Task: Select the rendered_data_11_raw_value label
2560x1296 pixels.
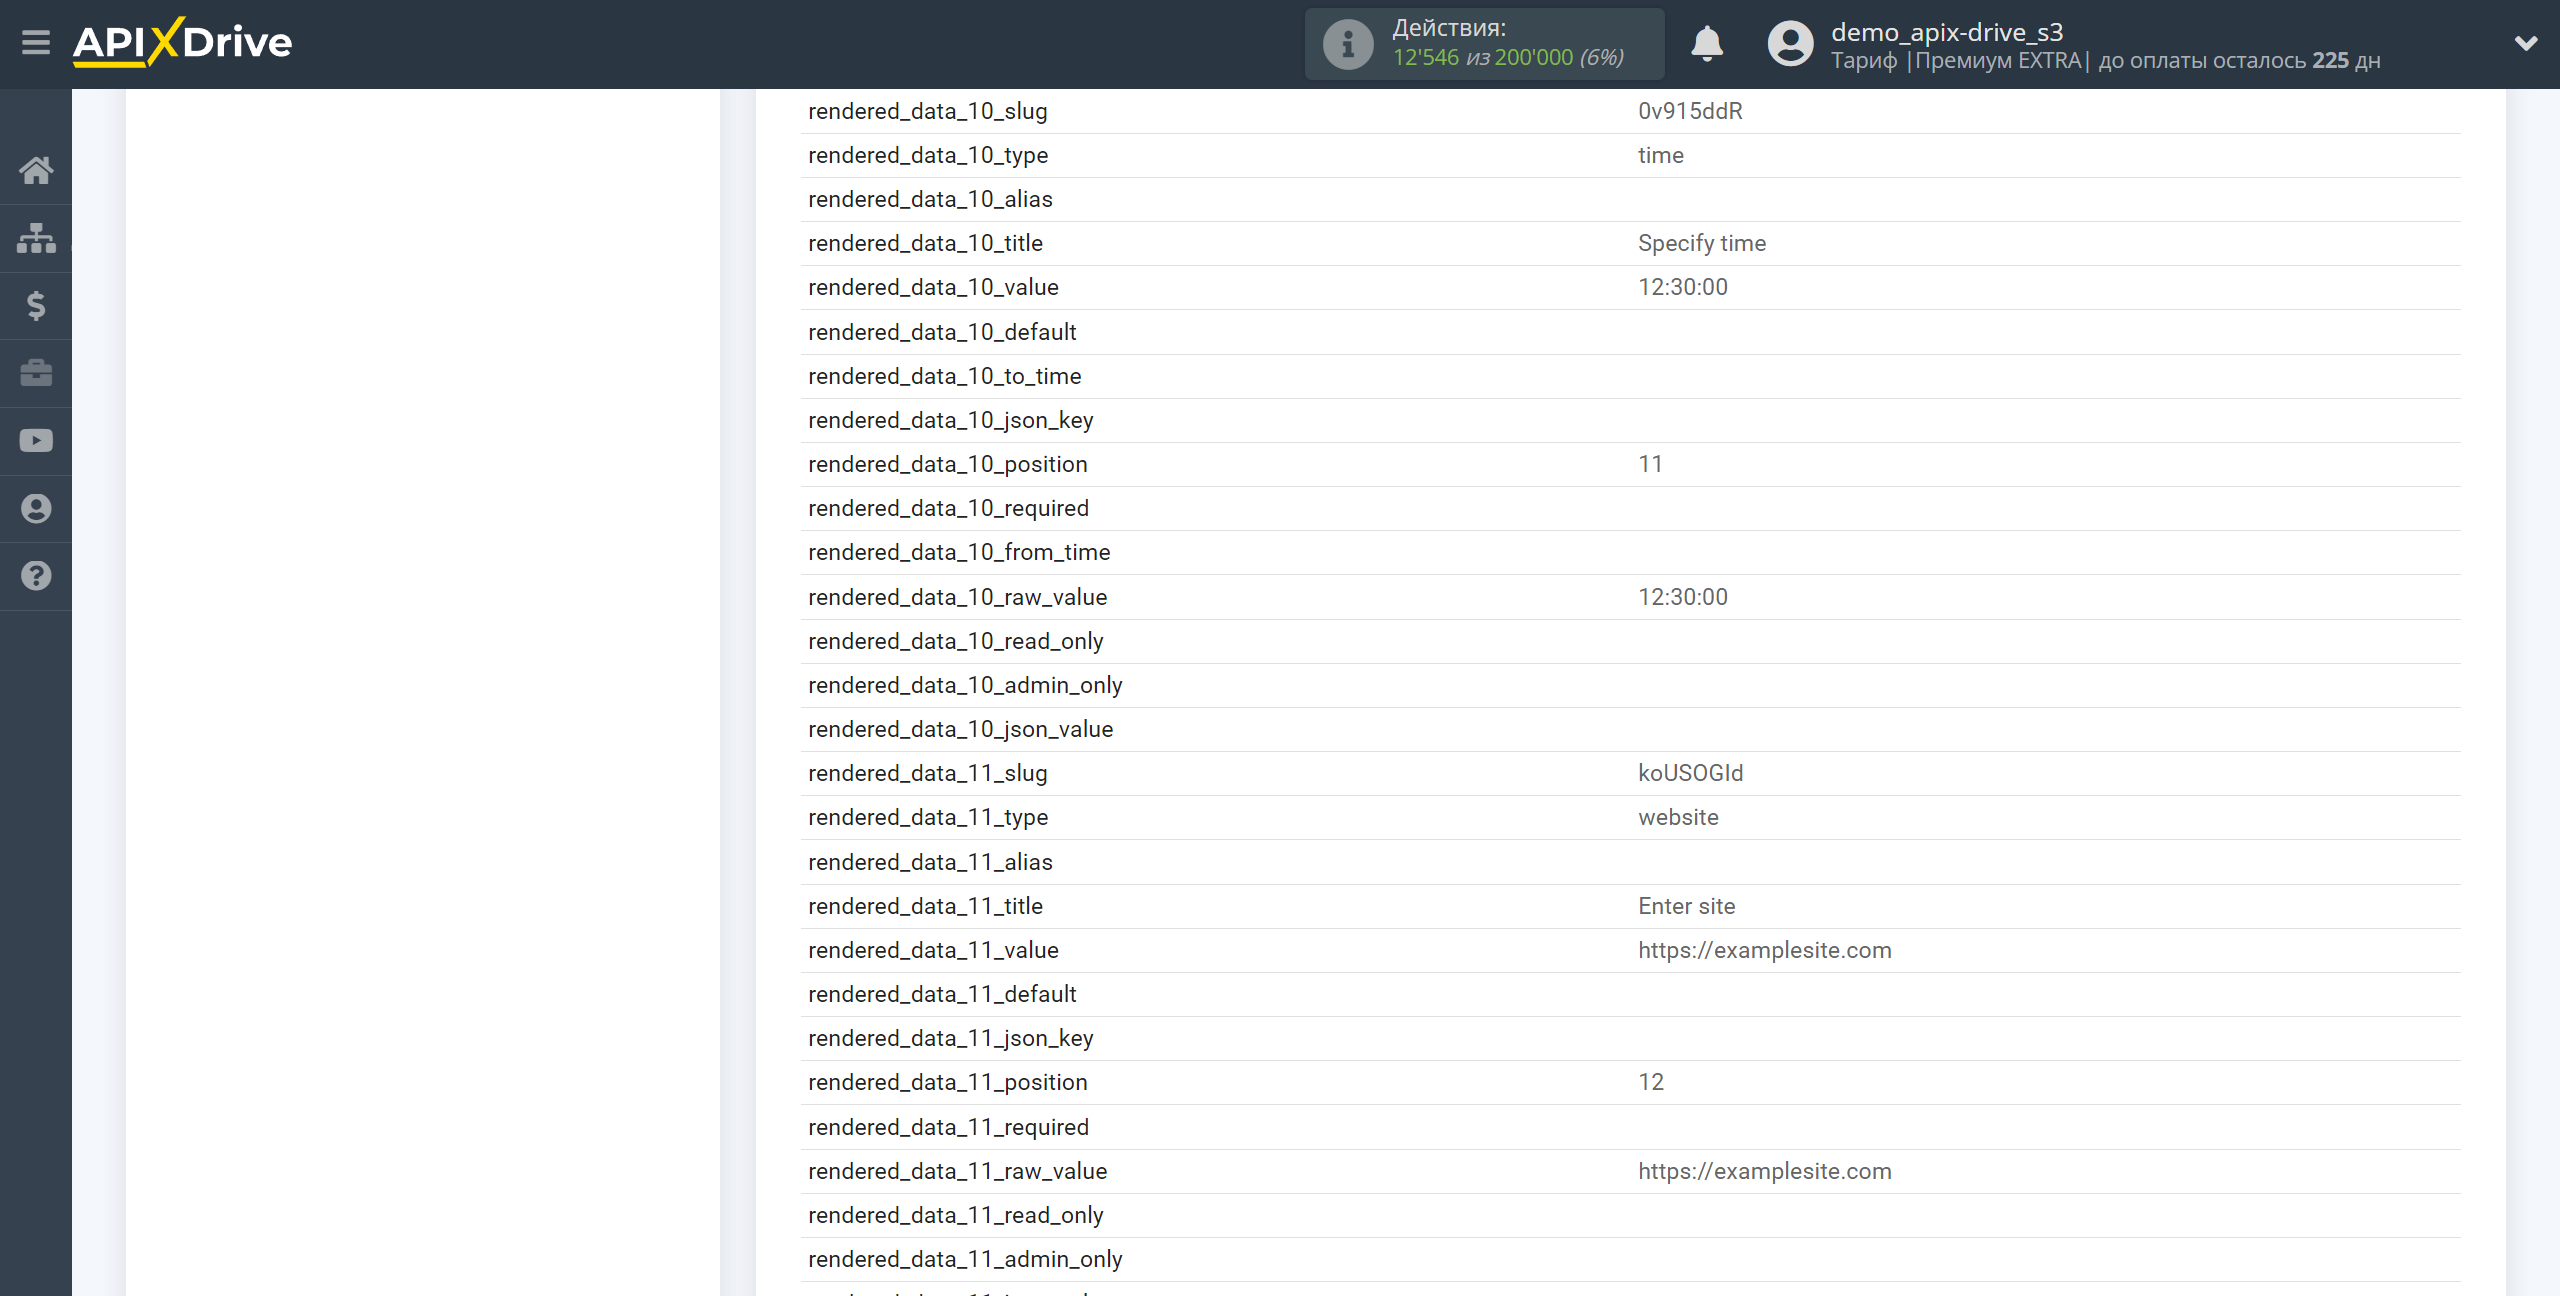Action: coord(957,1171)
